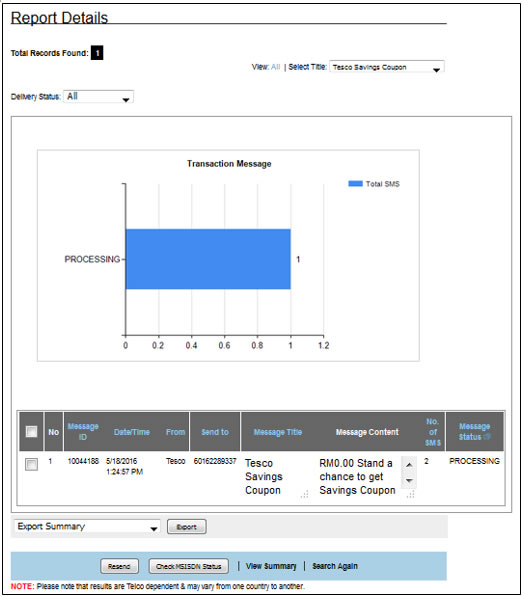Click the message ID 10044188
This screenshot has width=524, height=597.
click(83, 461)
